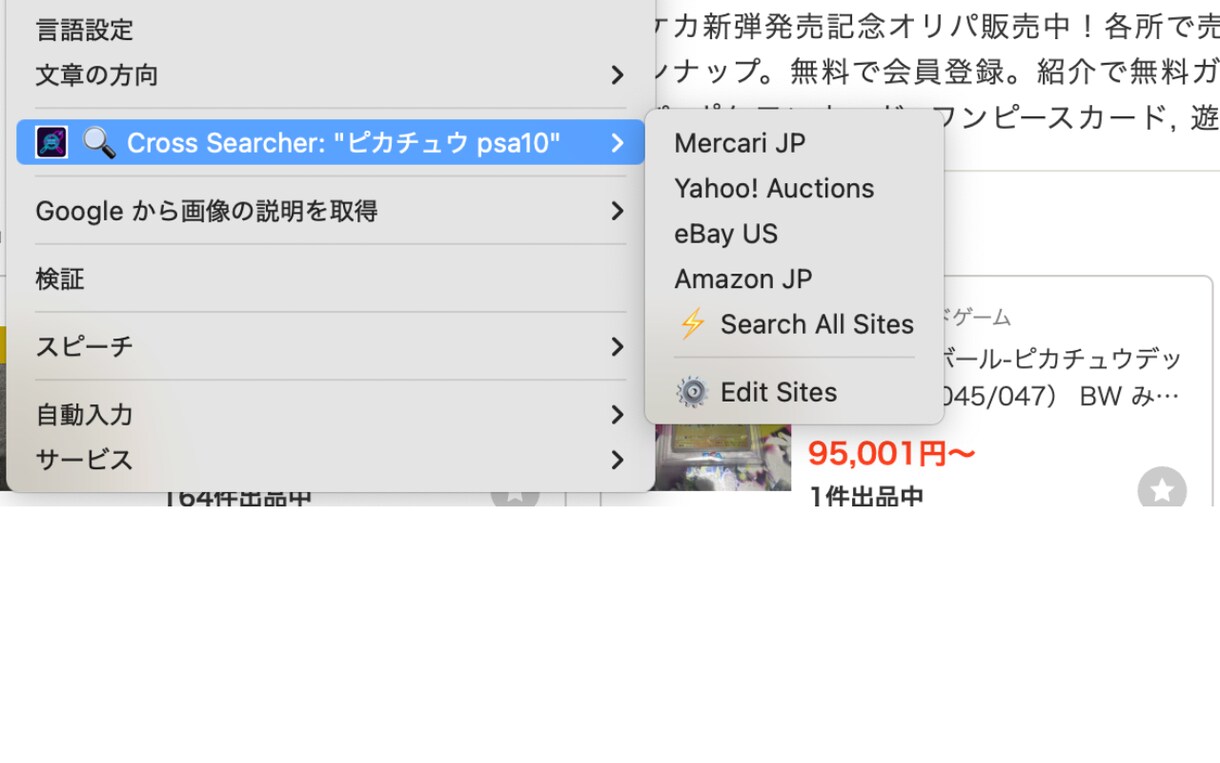
Task: Open the 文章の方向 submenu entry
Action: (330, 75)
